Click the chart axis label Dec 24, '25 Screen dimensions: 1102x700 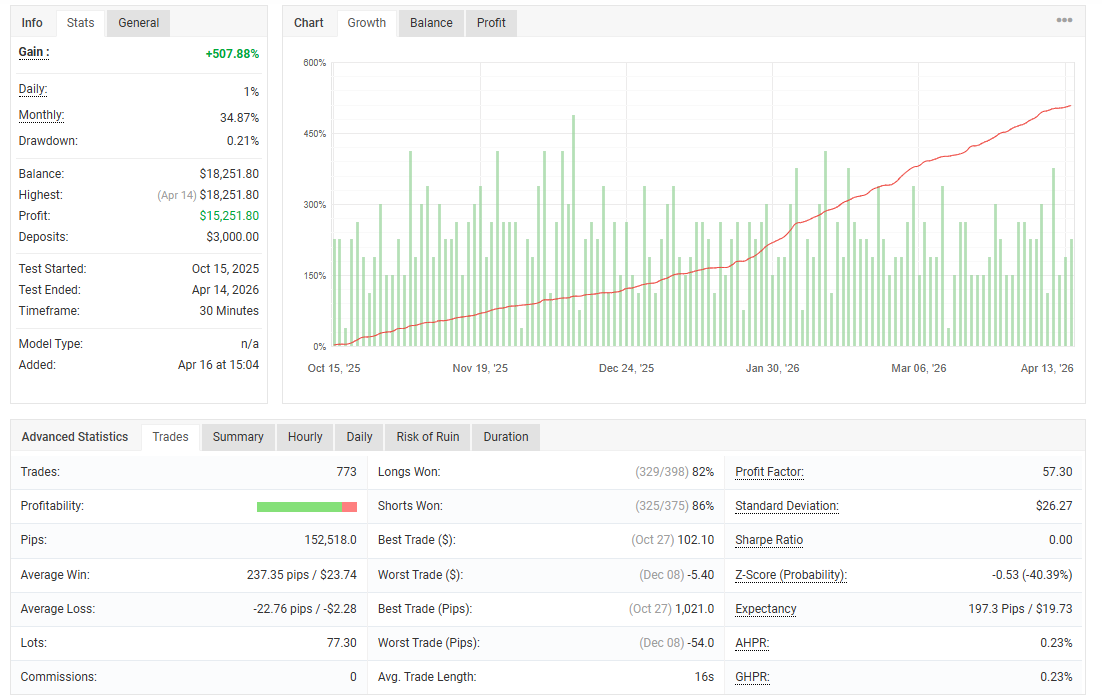coord(626,368)
